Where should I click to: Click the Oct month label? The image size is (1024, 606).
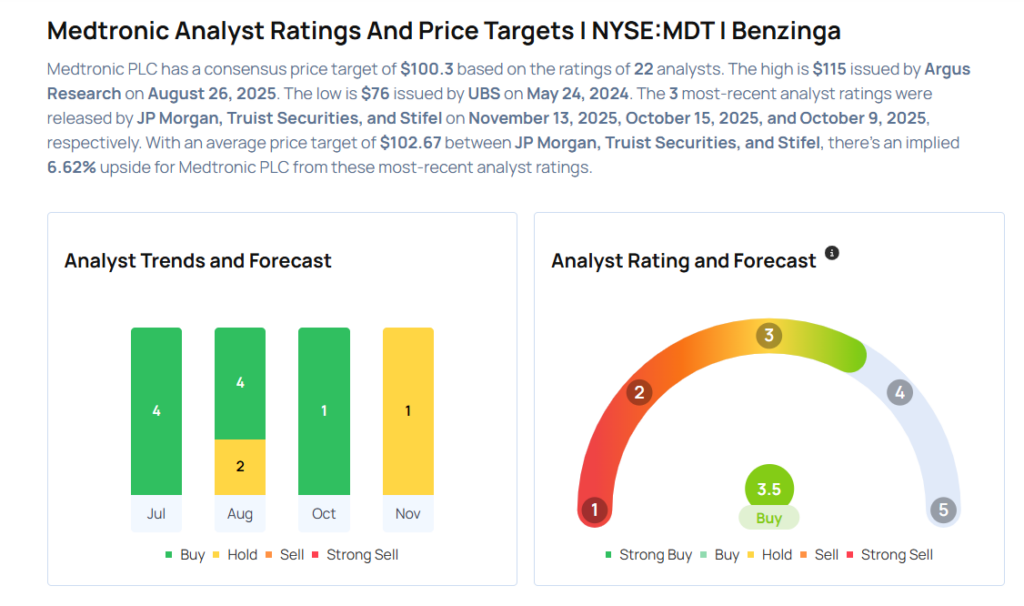pyautogui.click(x=324, y=514)
